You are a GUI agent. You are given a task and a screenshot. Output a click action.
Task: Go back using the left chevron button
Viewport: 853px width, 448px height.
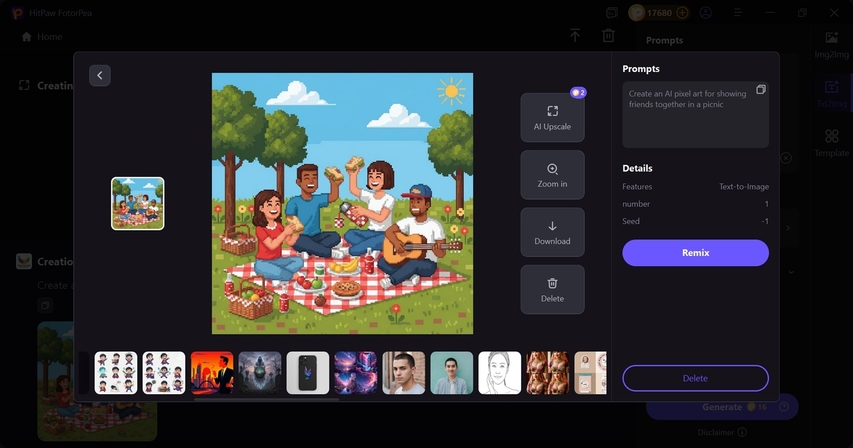[100, 76]
